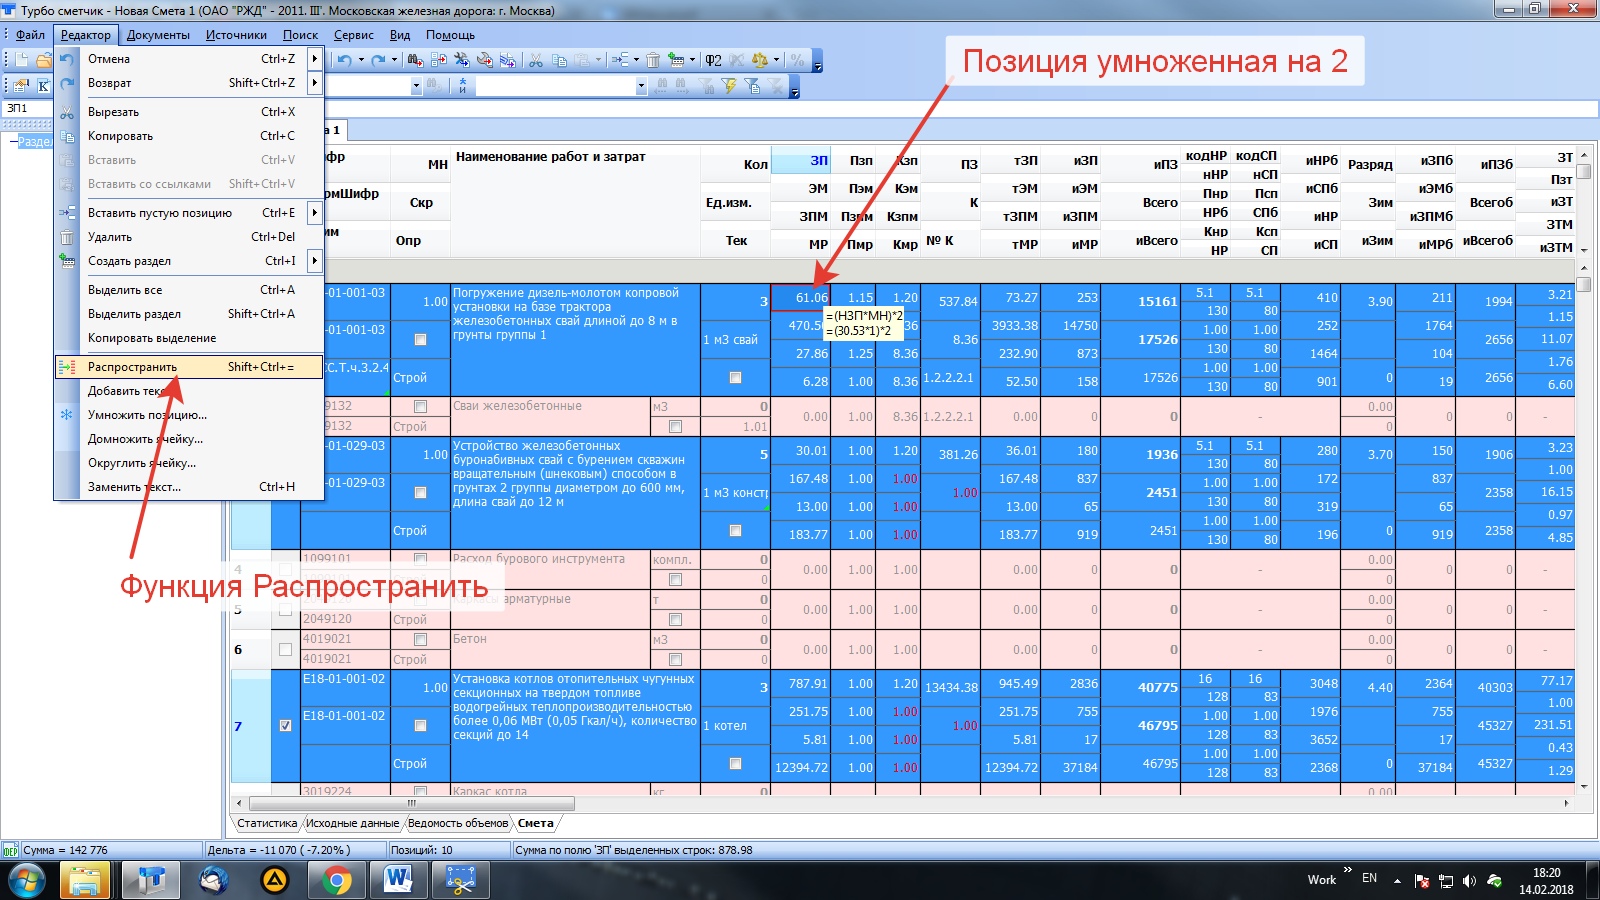
Task: Click the insert empty position toolbar icon
Action: 620,60
